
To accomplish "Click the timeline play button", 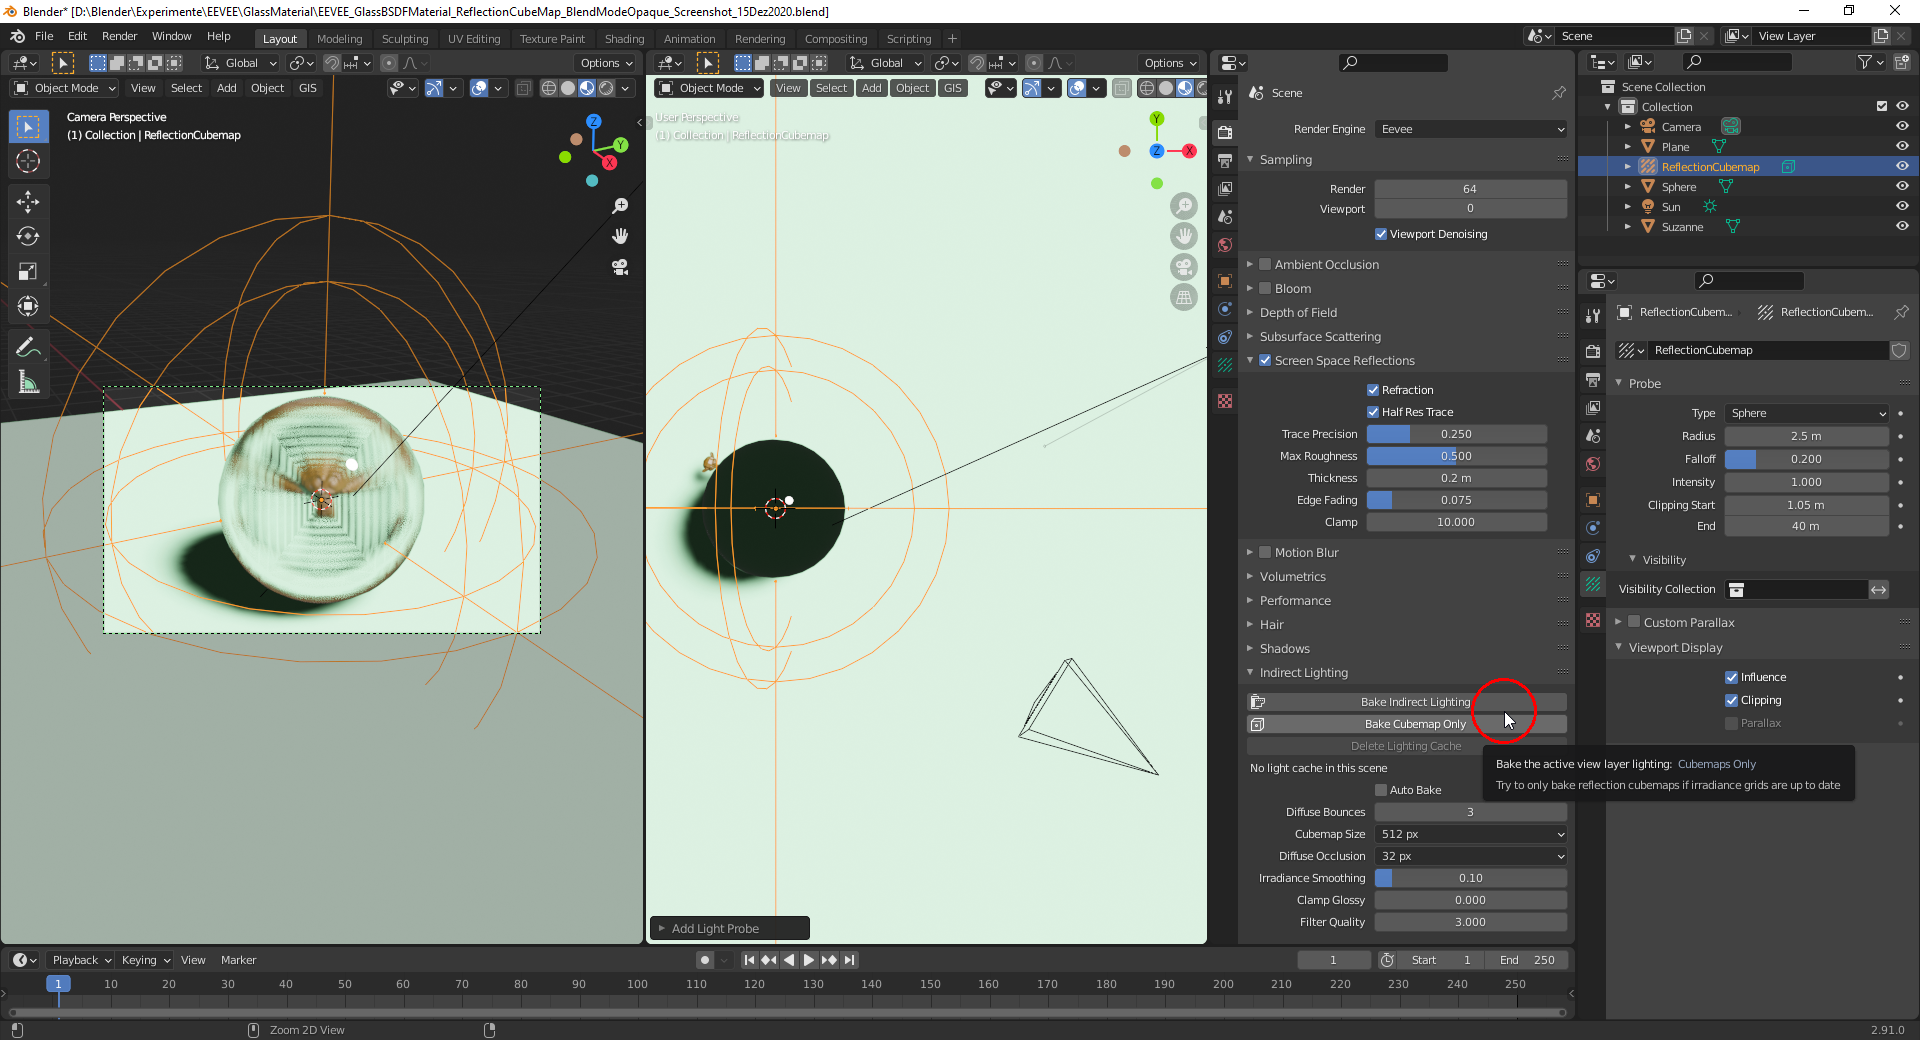I will 809,960.
